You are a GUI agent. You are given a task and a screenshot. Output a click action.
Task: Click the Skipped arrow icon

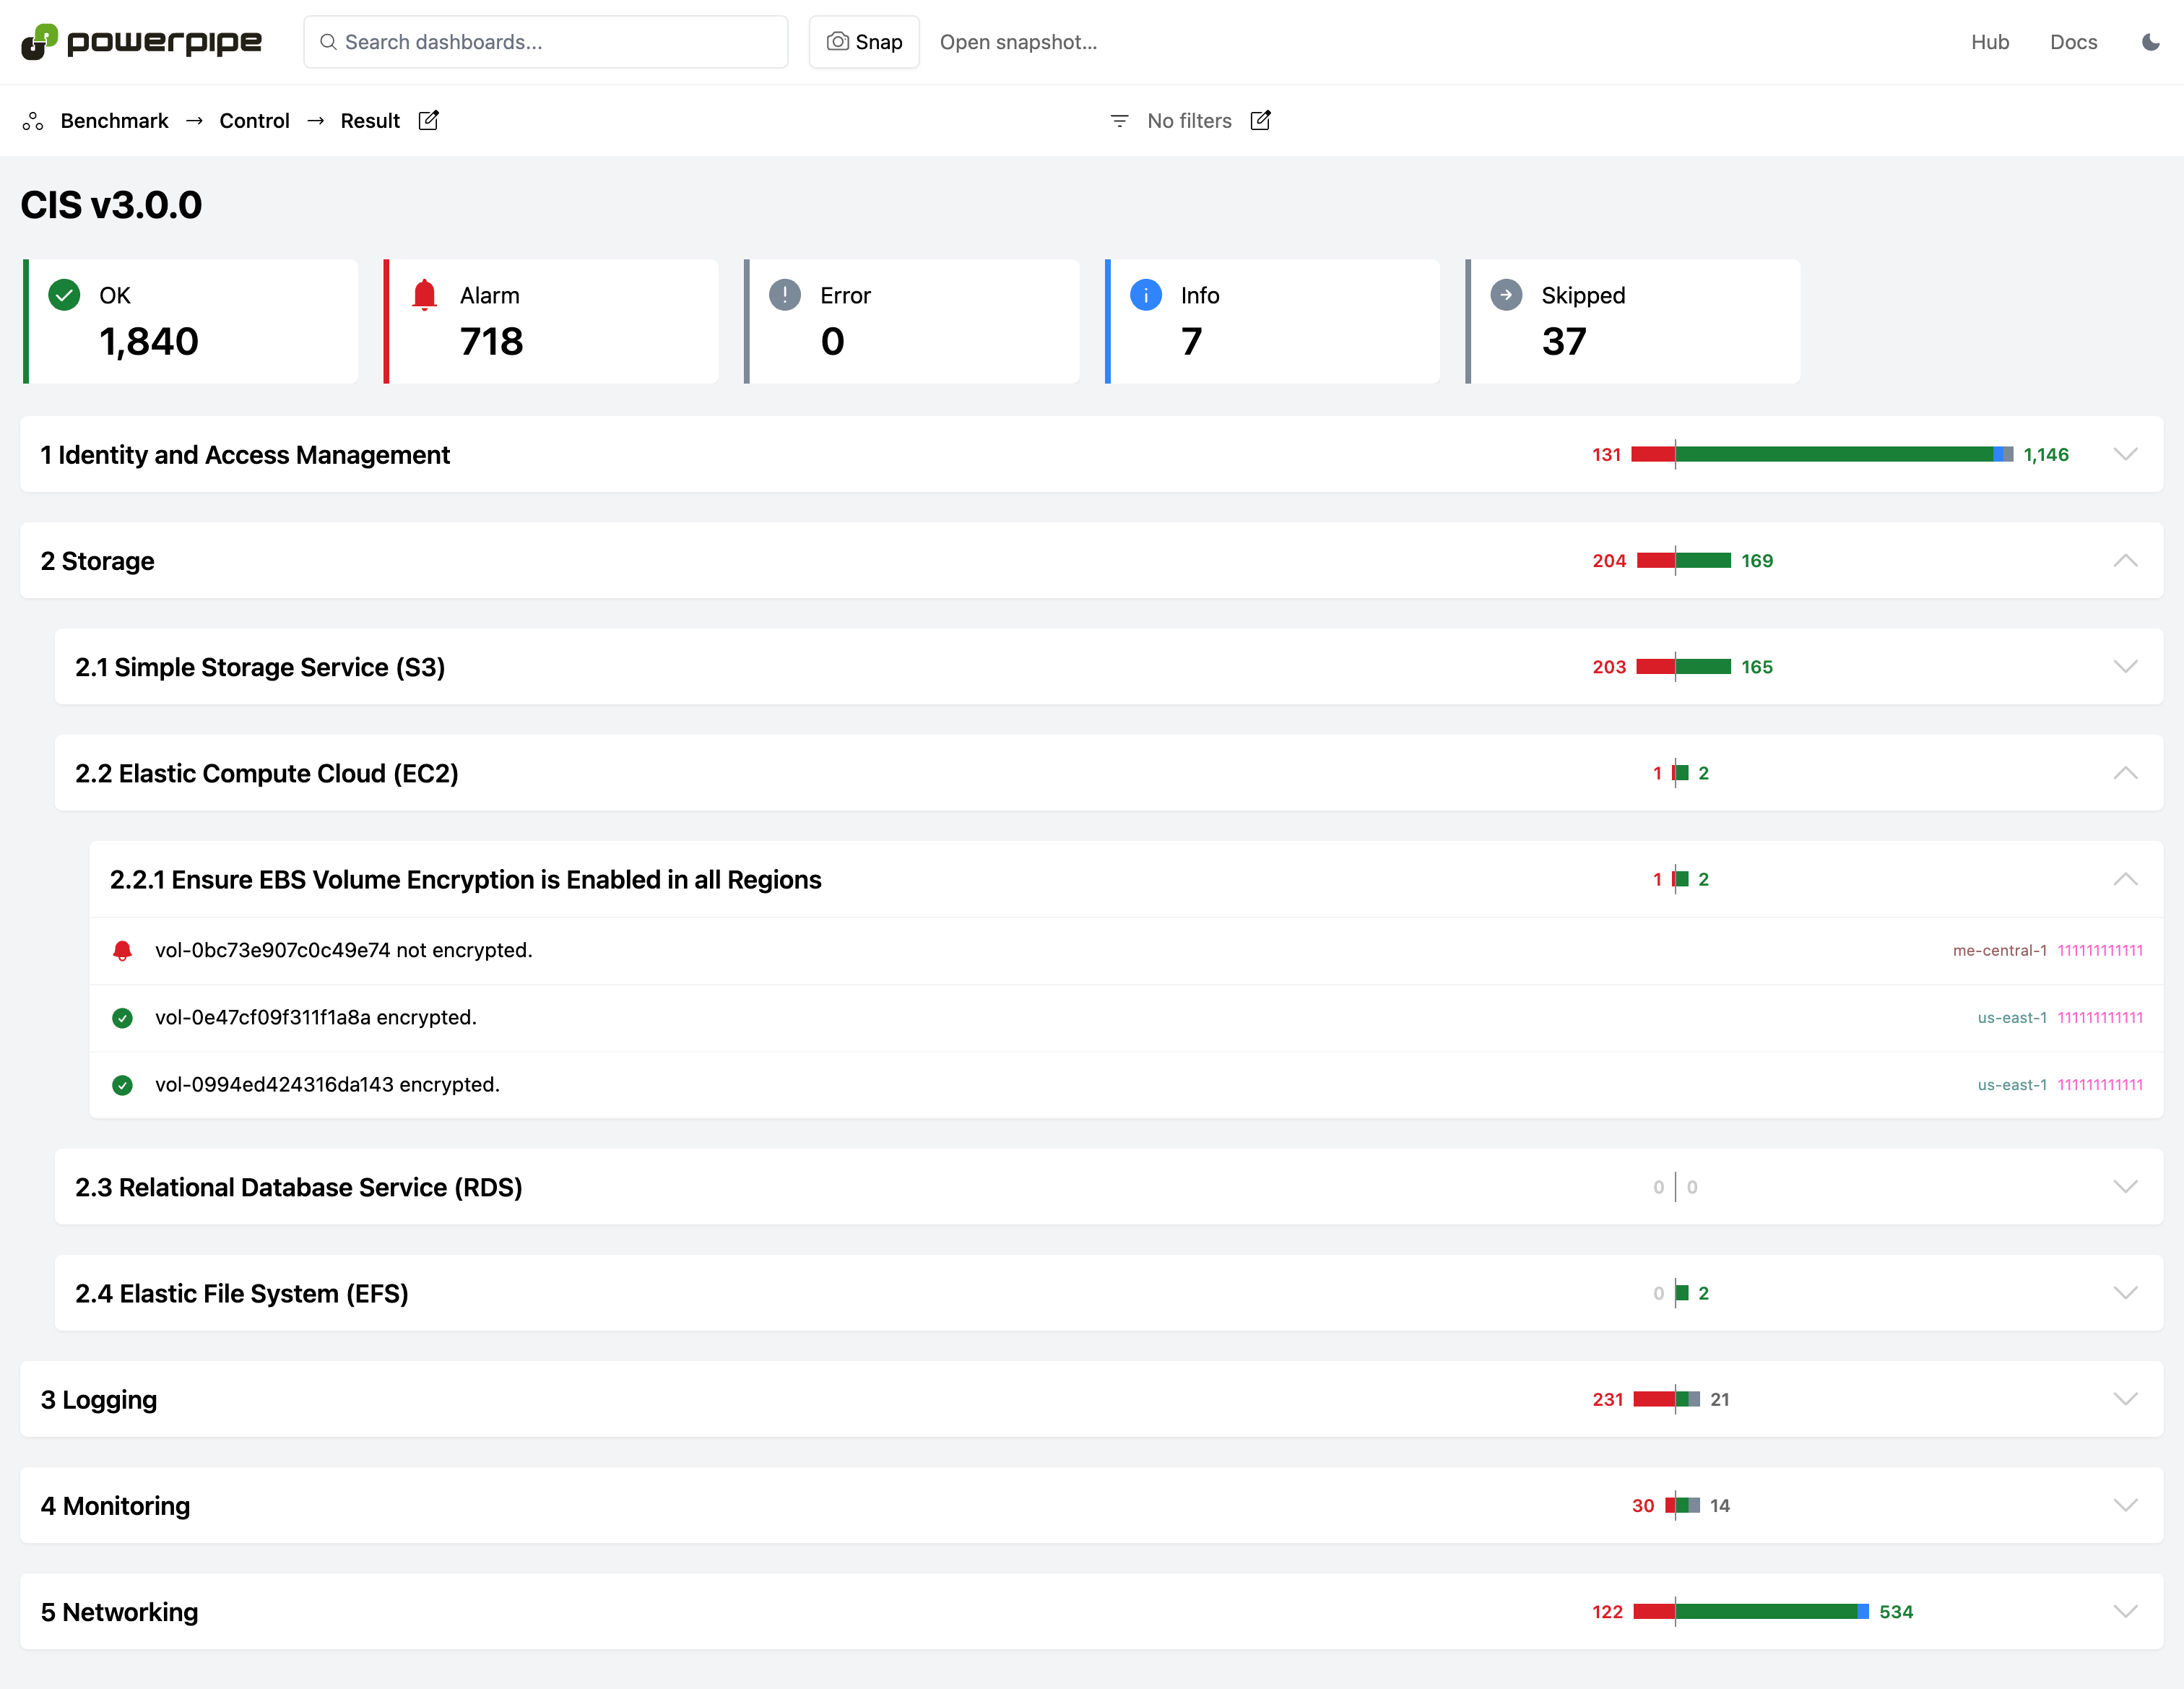click(x=1506, y=295)
